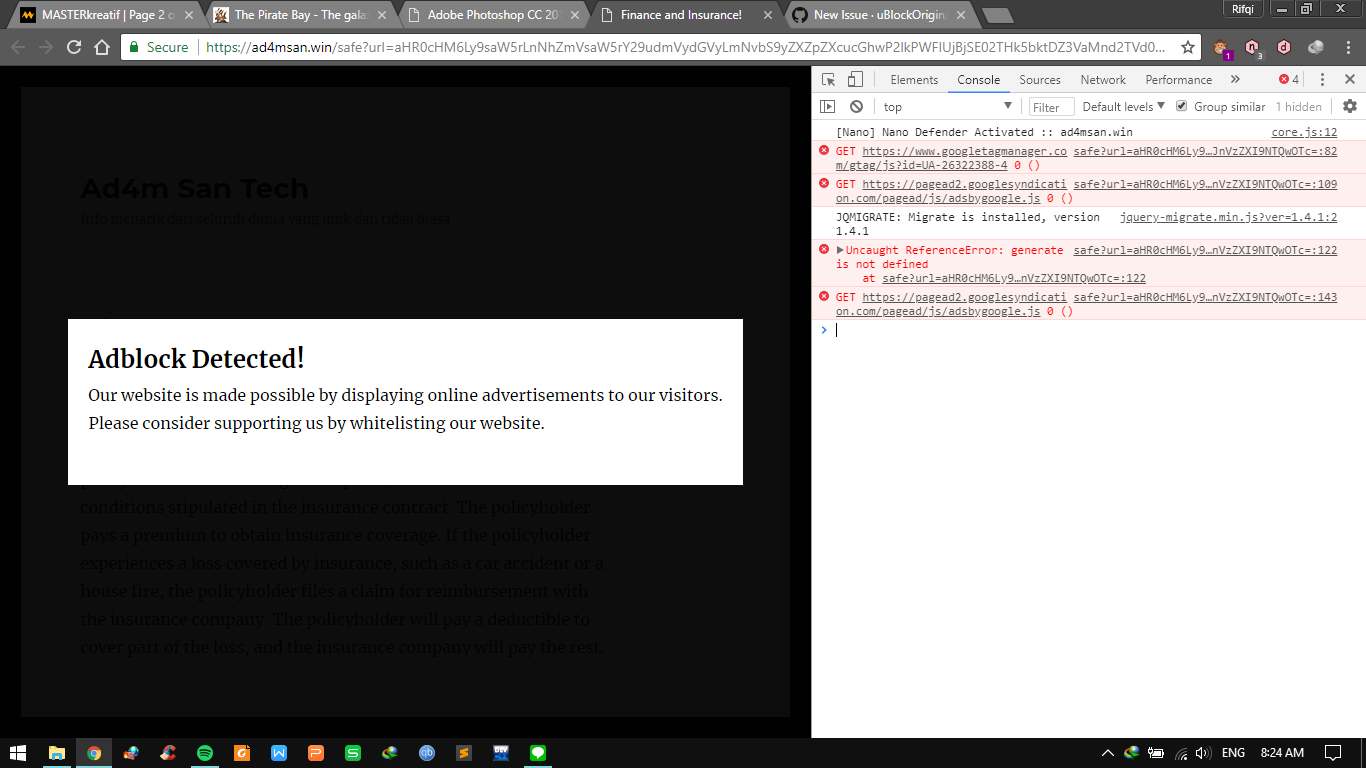The height and width of the screenshot is (768, 1366).
Task: Switch to the Sources tab
Action: [1040, 80]
